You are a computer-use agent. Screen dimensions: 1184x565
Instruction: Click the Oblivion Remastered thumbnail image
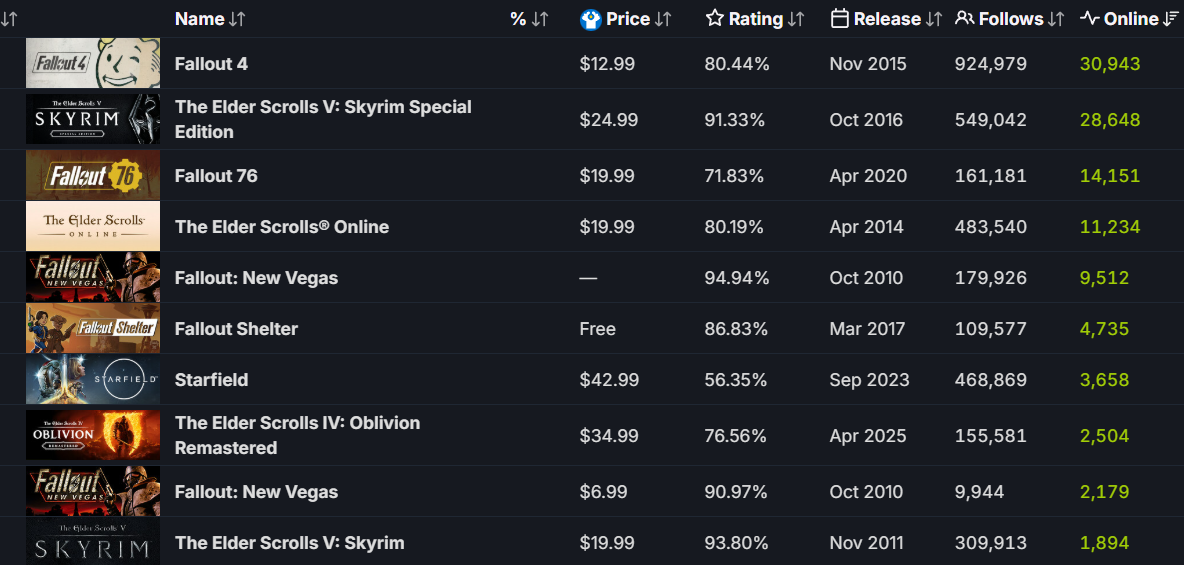93,436
